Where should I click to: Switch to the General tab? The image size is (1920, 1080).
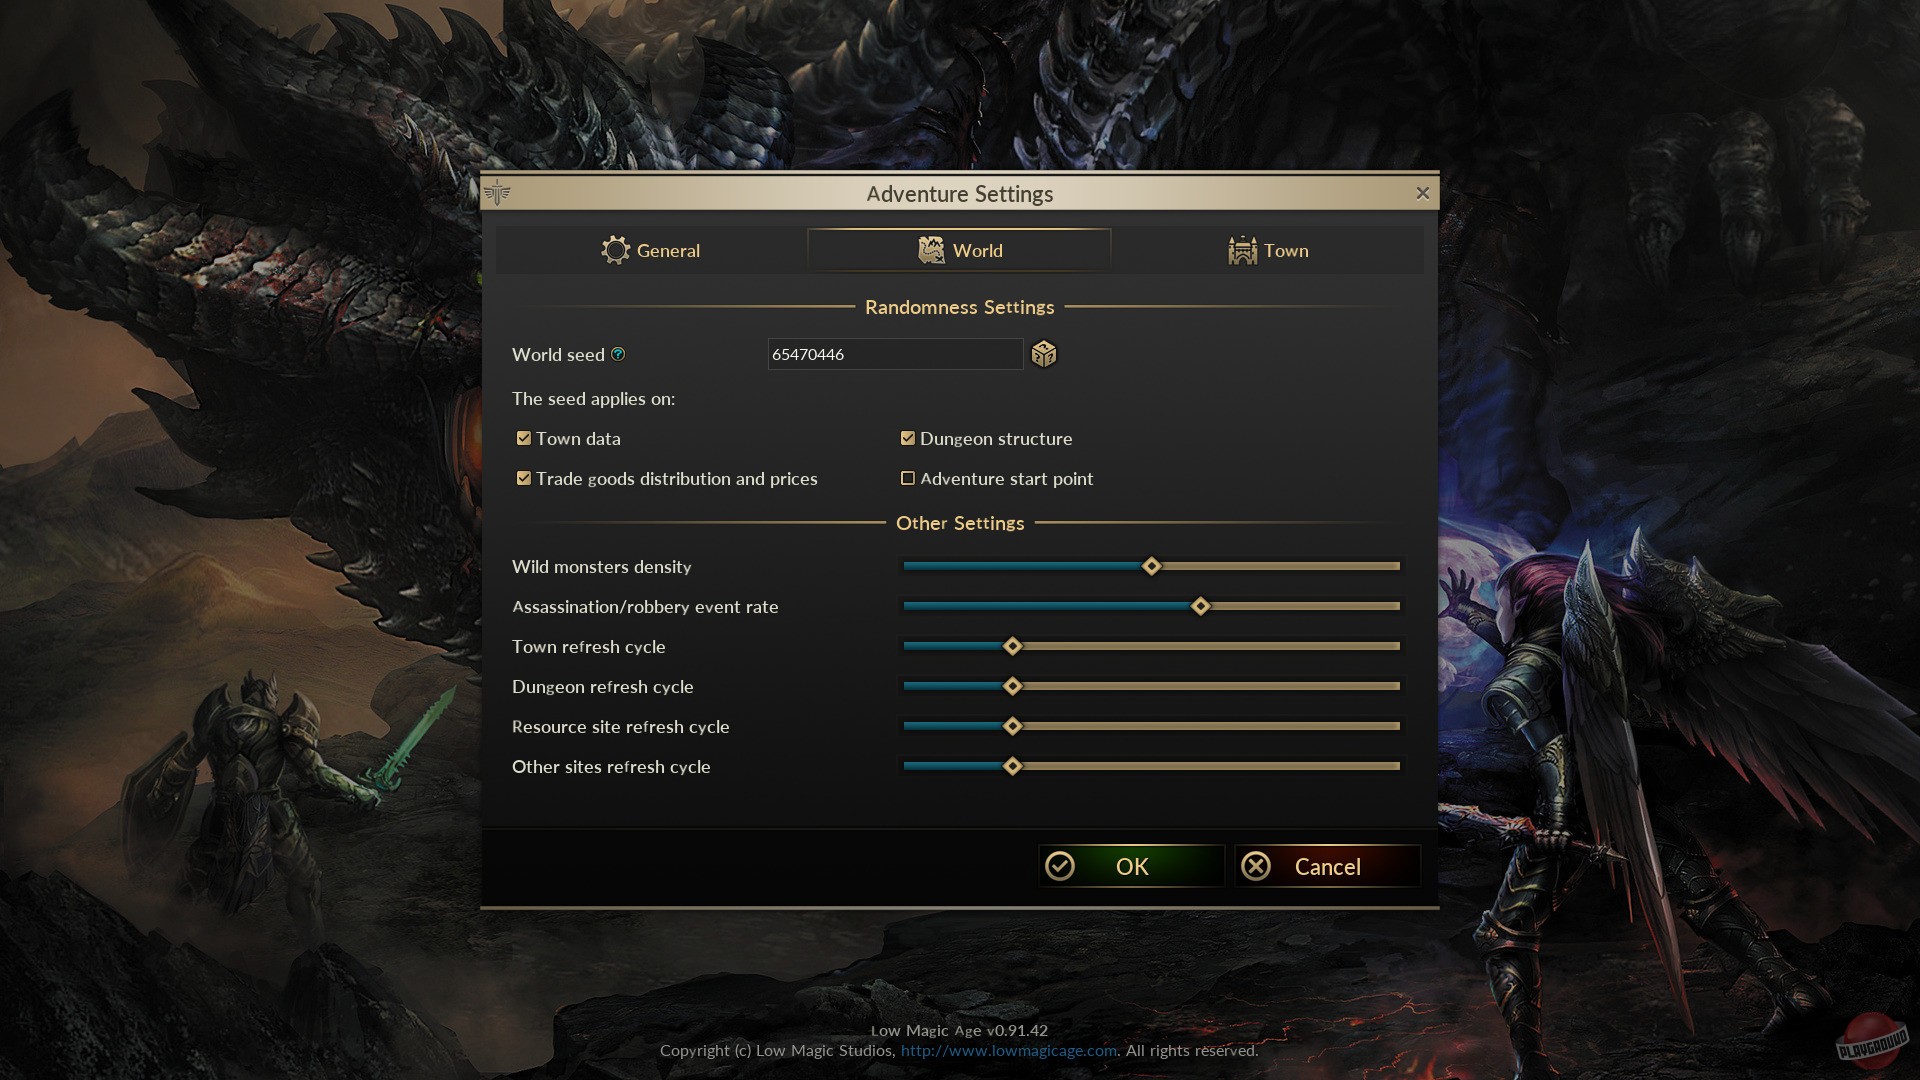tap(651, 250)
